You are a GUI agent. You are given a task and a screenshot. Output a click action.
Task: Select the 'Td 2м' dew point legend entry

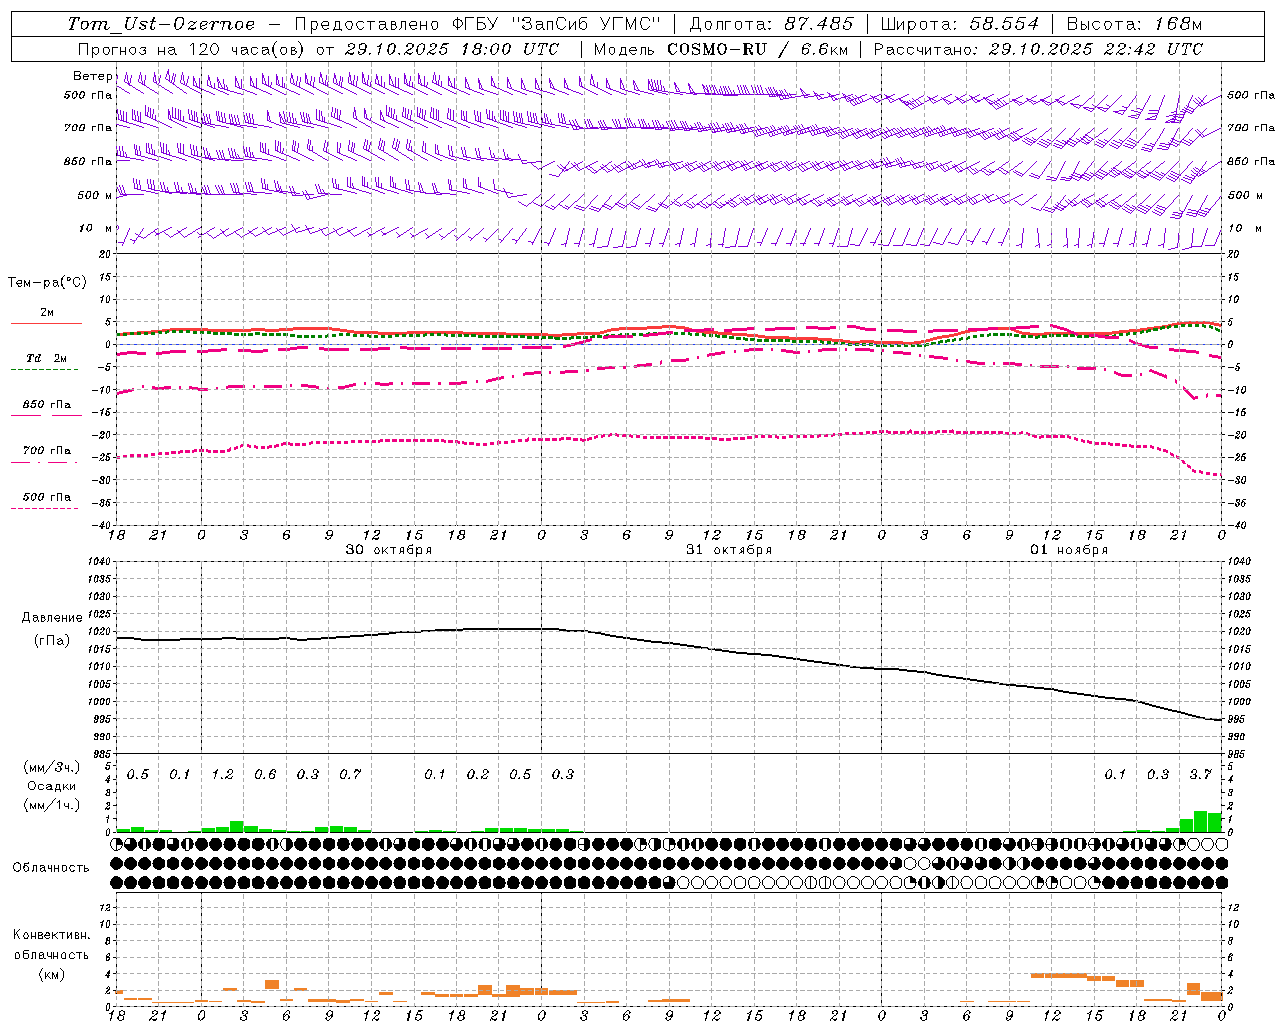46,358
